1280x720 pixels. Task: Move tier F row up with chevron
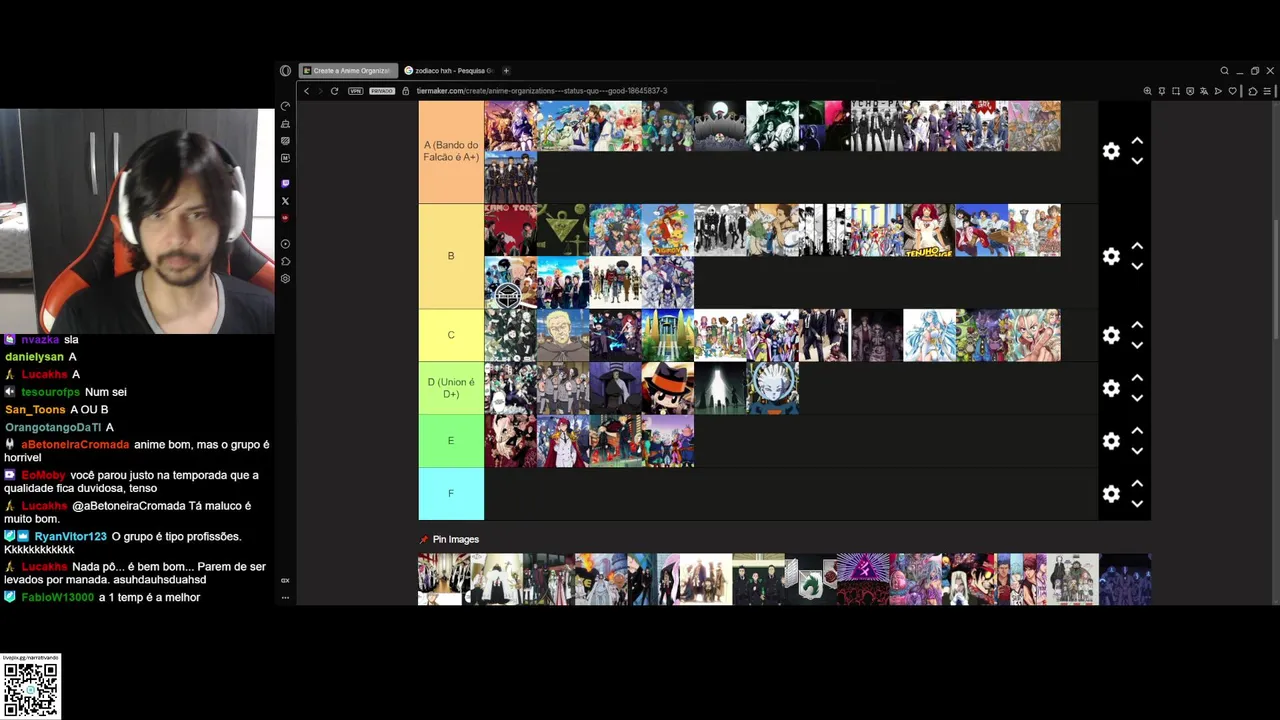(x=1137, y=484)
